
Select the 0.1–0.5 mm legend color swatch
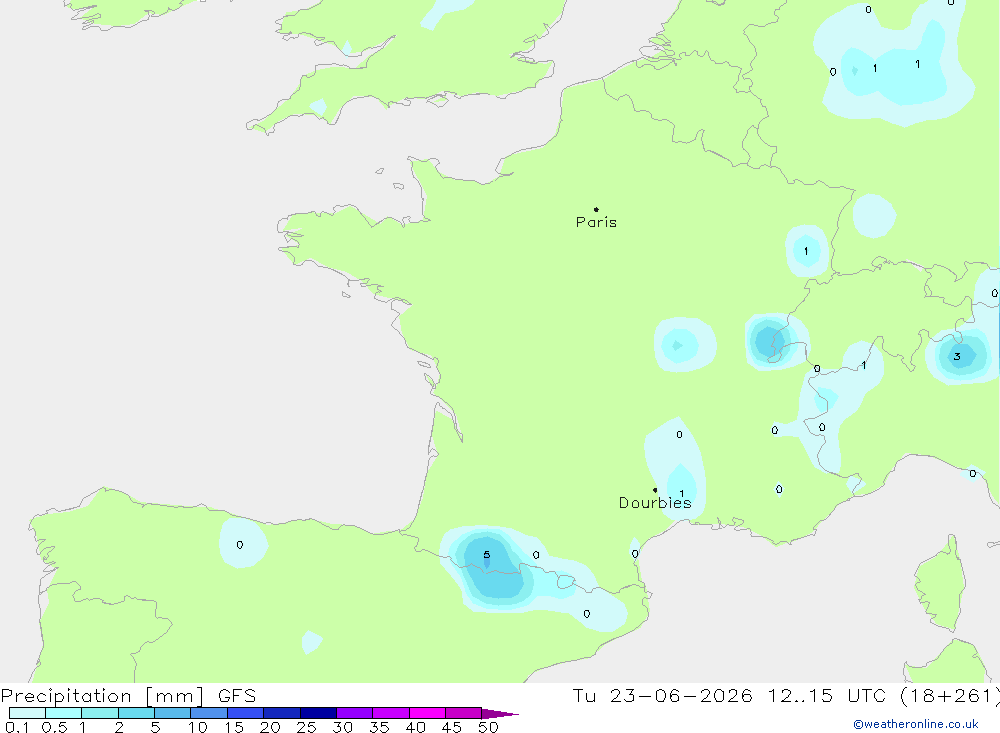click(x=27, y=713)
